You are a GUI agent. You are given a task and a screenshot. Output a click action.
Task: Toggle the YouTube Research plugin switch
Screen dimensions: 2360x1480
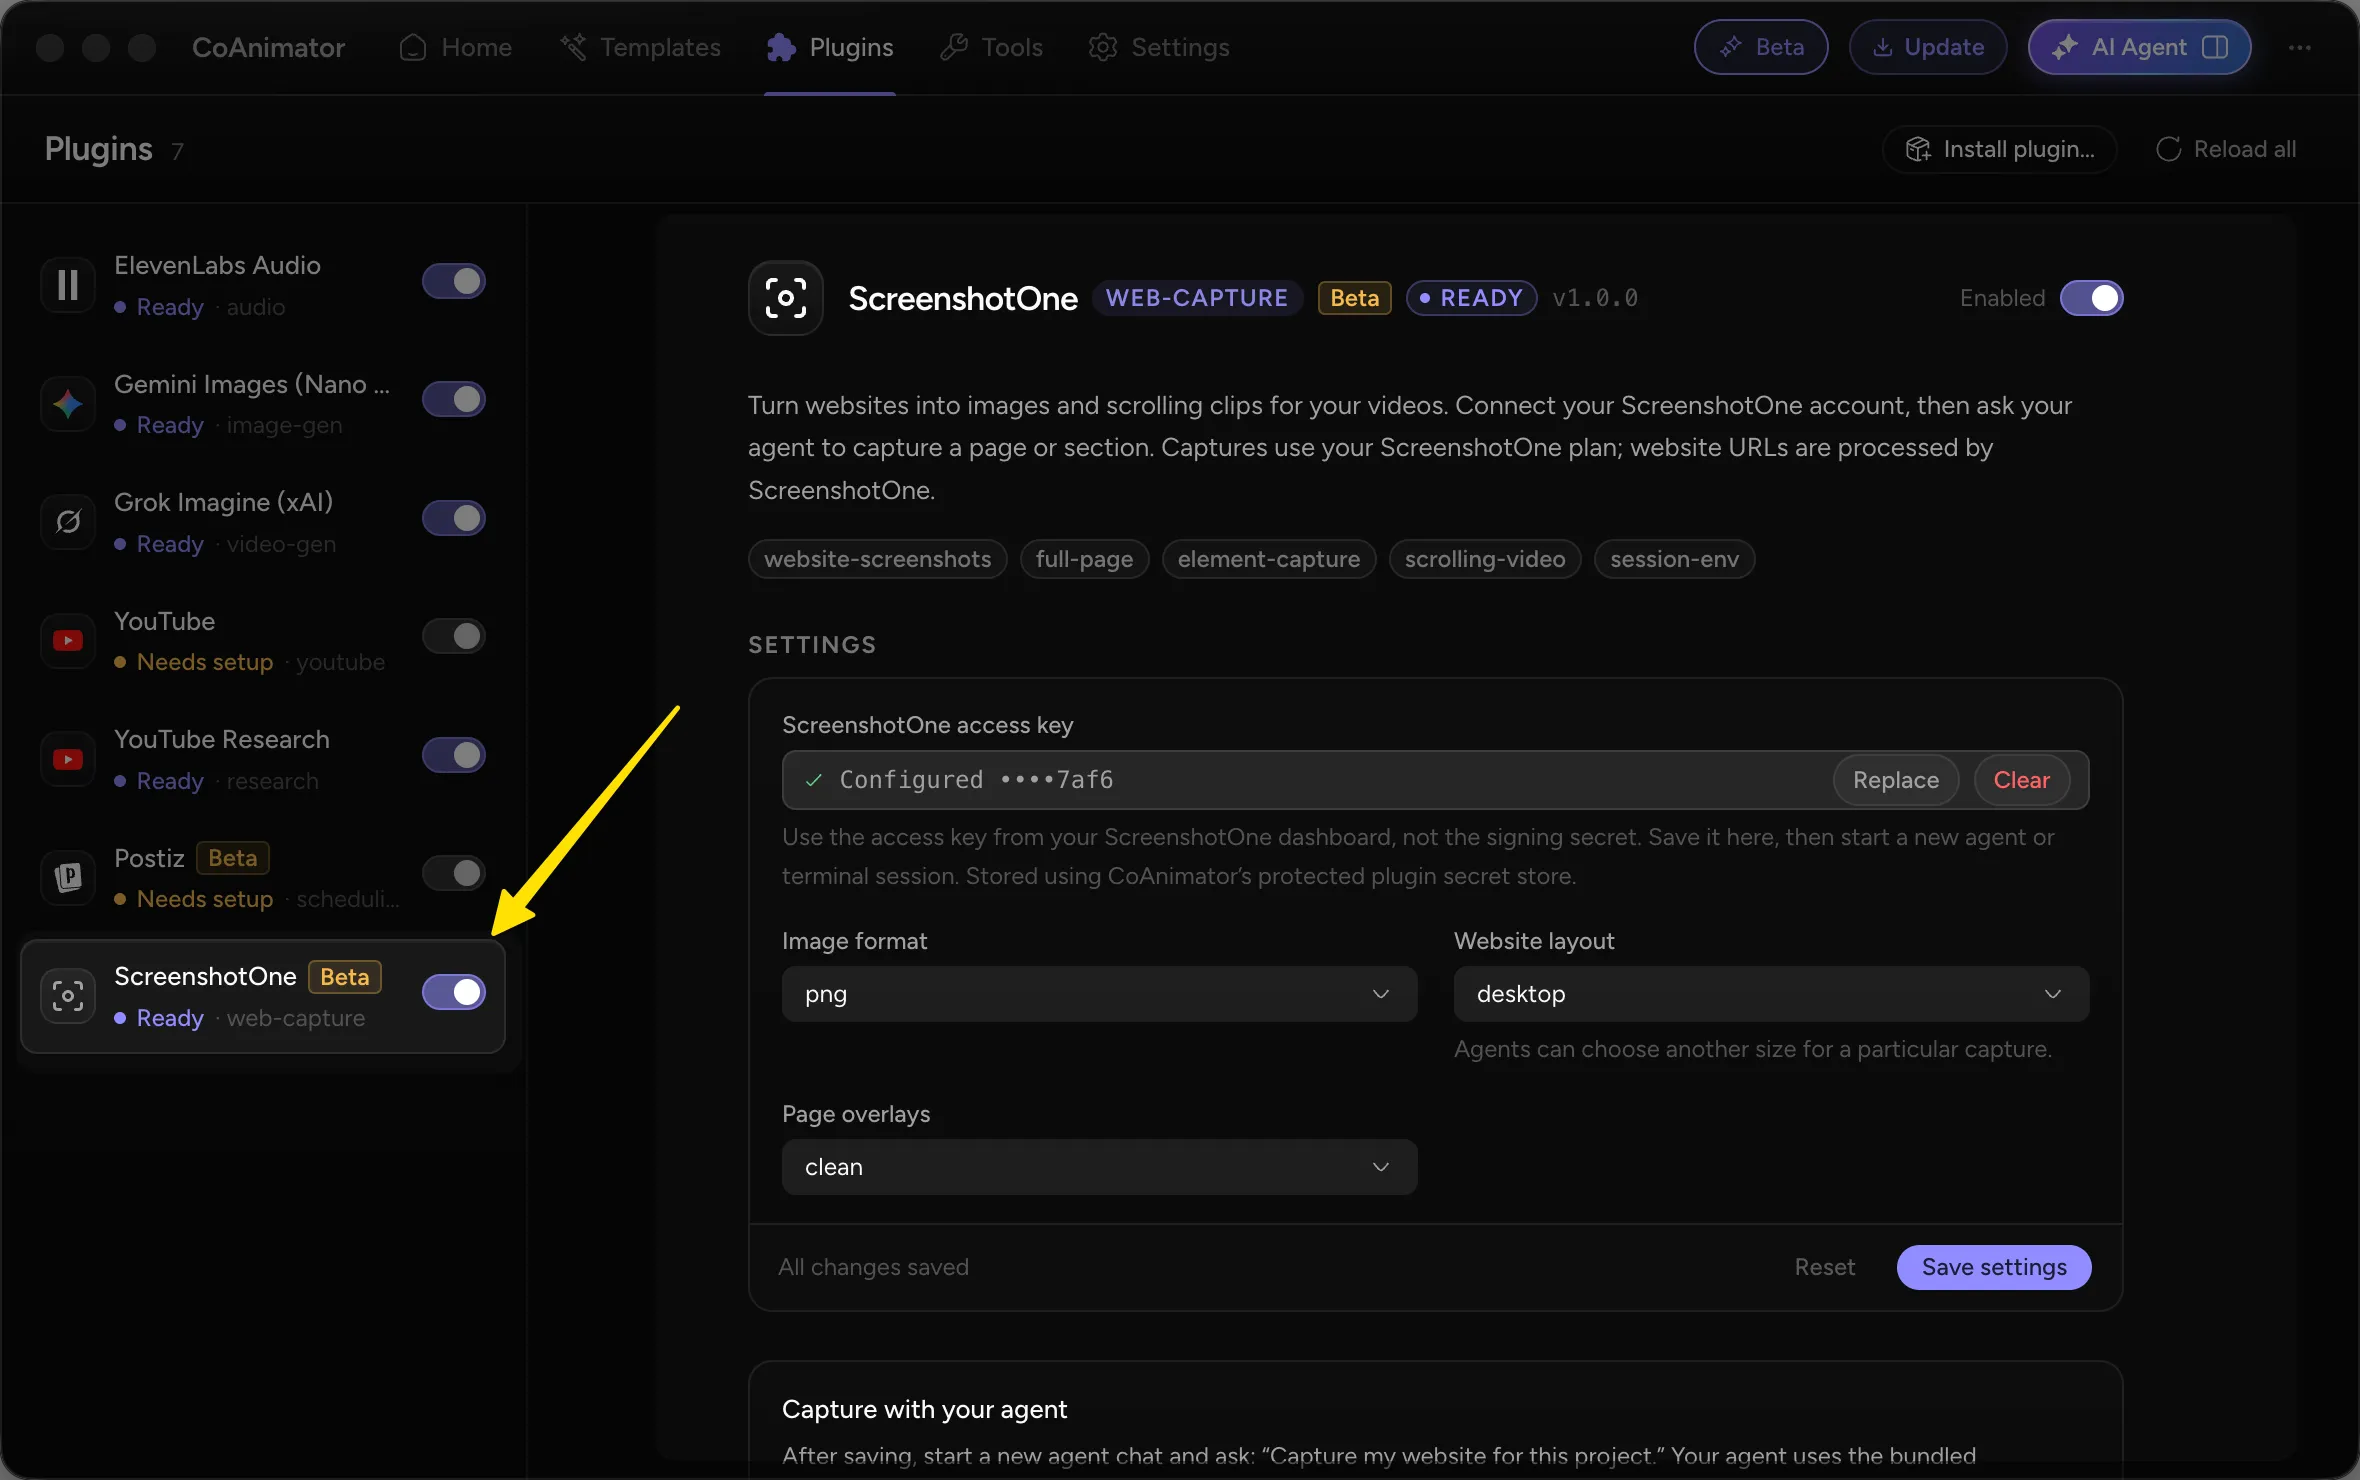pos(454,755)
